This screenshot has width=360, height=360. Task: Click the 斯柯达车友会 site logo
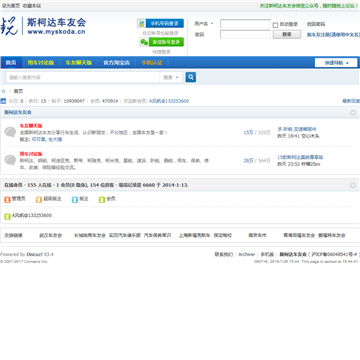43,25
